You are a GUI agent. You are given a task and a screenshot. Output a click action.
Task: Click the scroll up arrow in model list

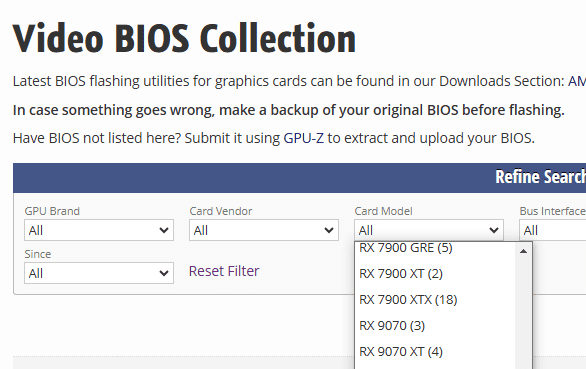(523, 251)
